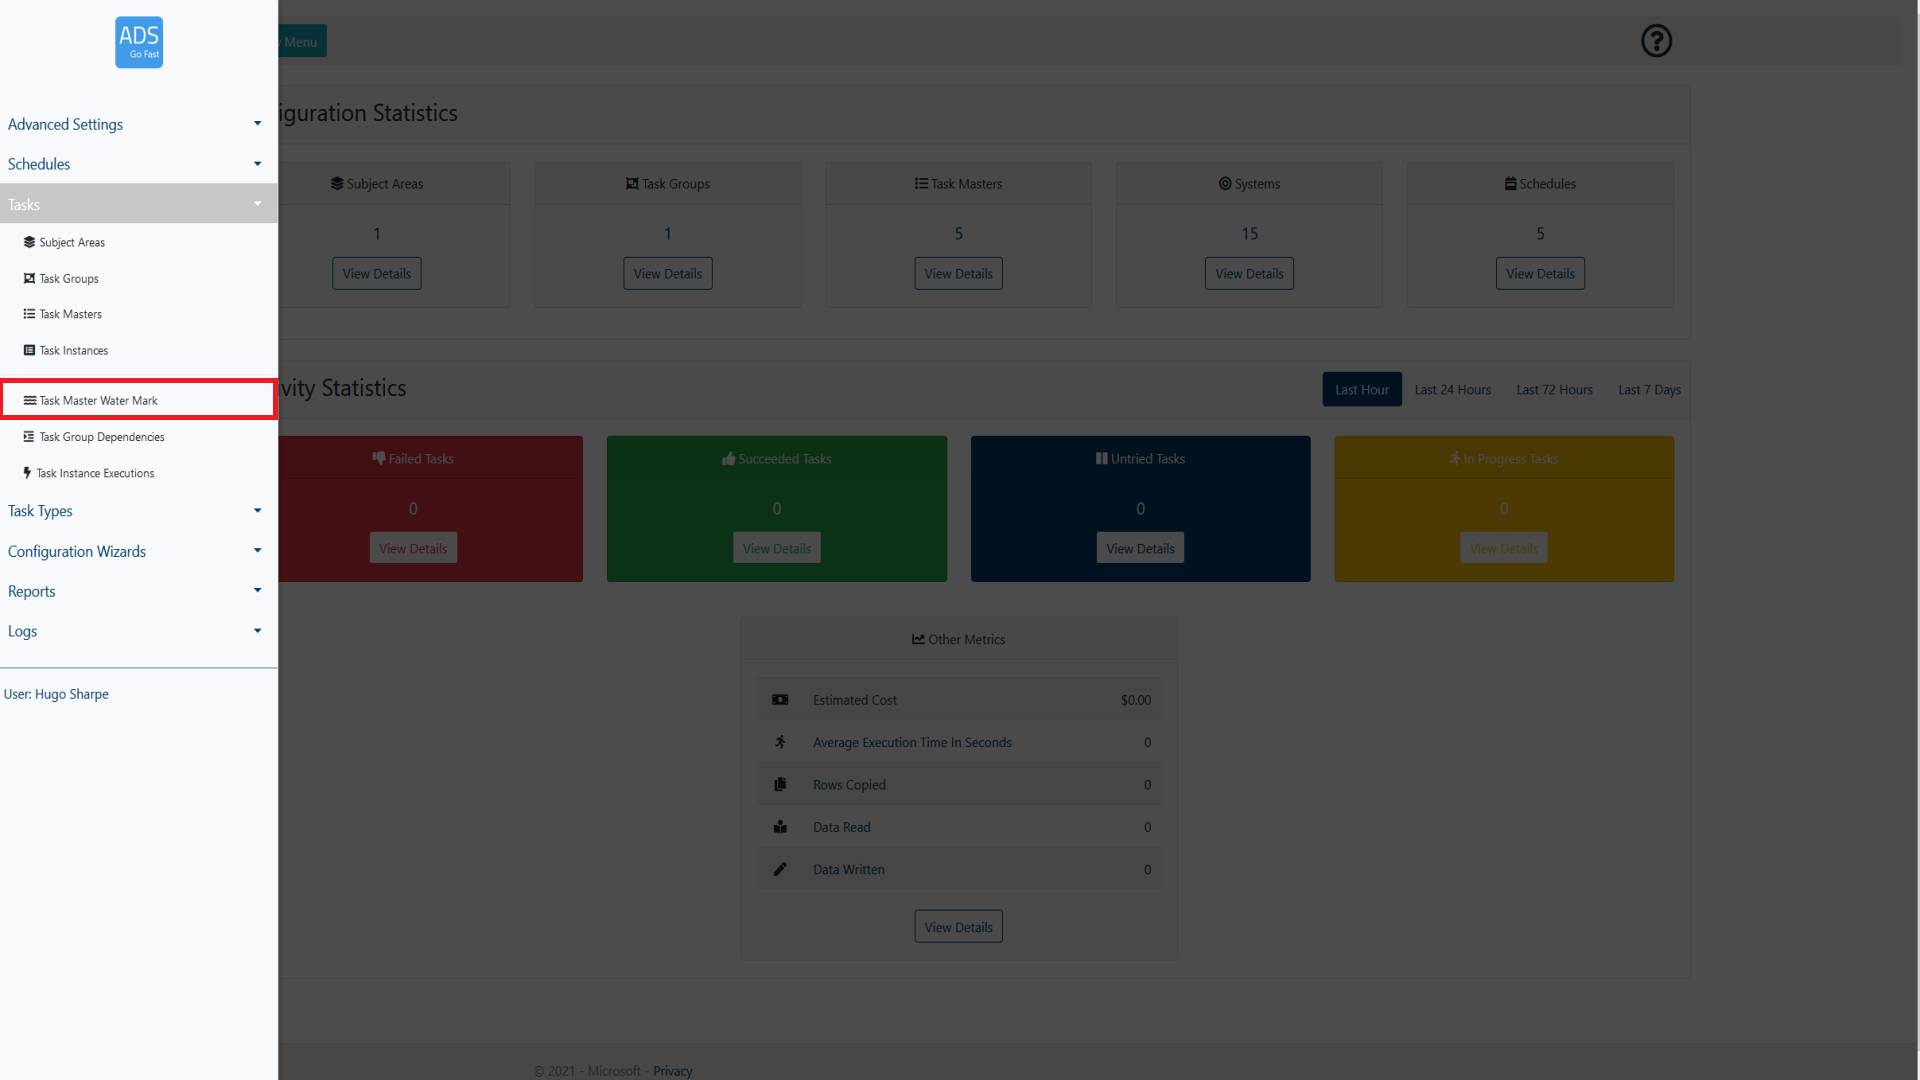
Task: Open the help question mark icon
Action: (1656, 41)
